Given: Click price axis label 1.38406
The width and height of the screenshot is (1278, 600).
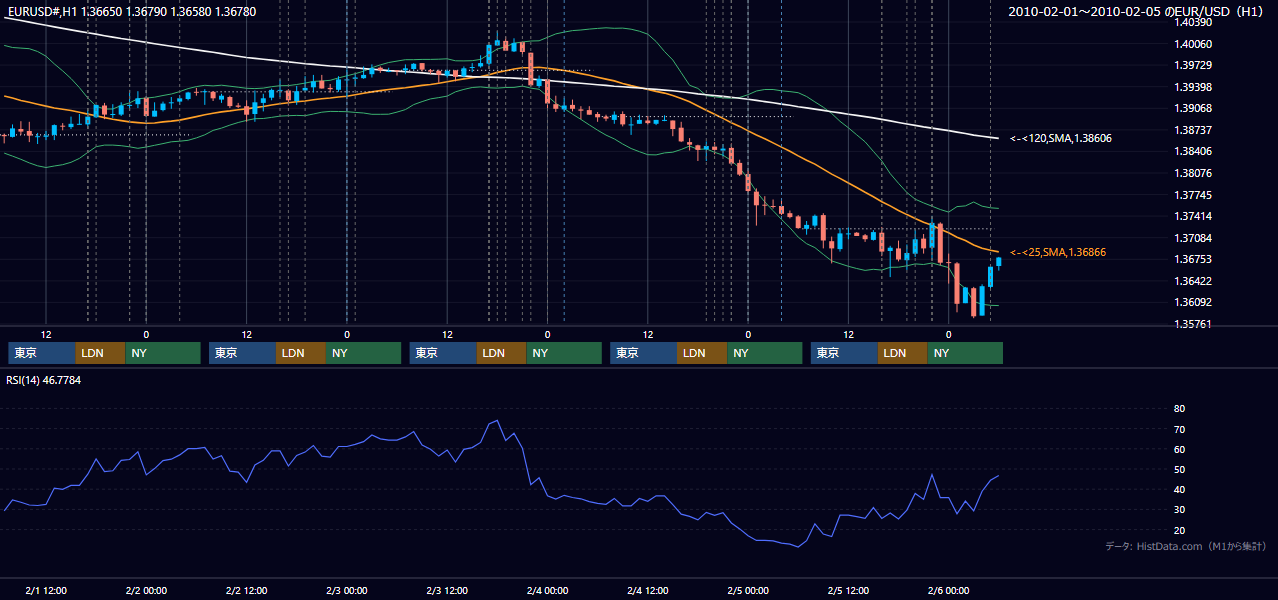Looking at the screenshot, I should click(x=1192, y=151).
